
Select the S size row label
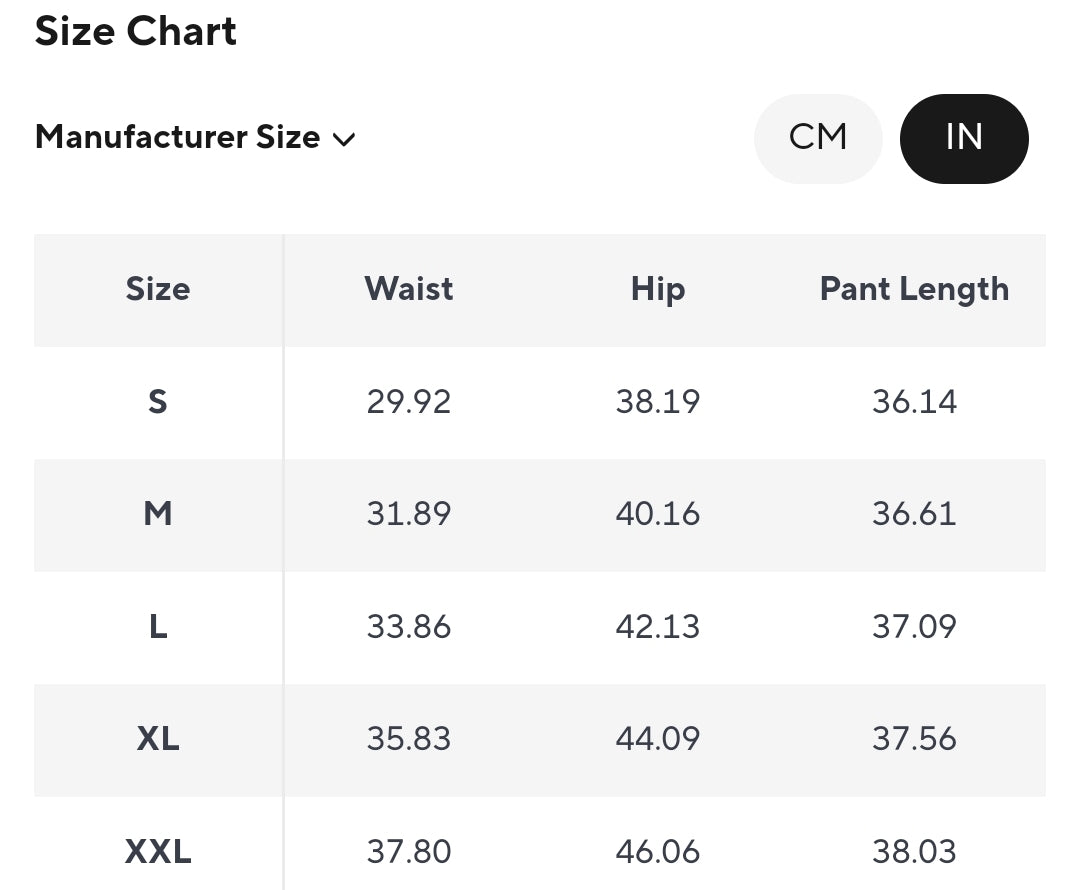(x=158, y=402)
